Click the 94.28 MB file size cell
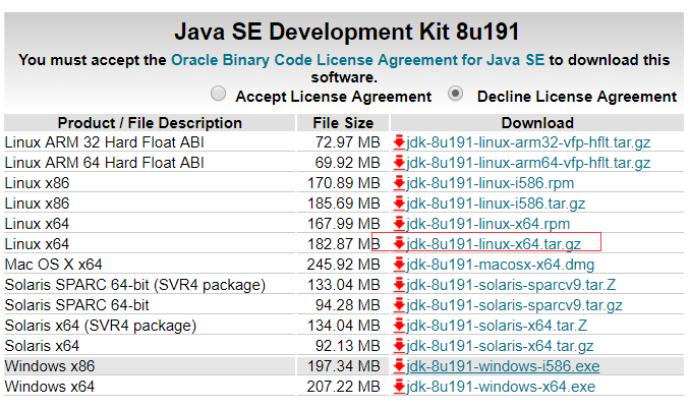This screenshot has width=692, height=409. (347, 305)
